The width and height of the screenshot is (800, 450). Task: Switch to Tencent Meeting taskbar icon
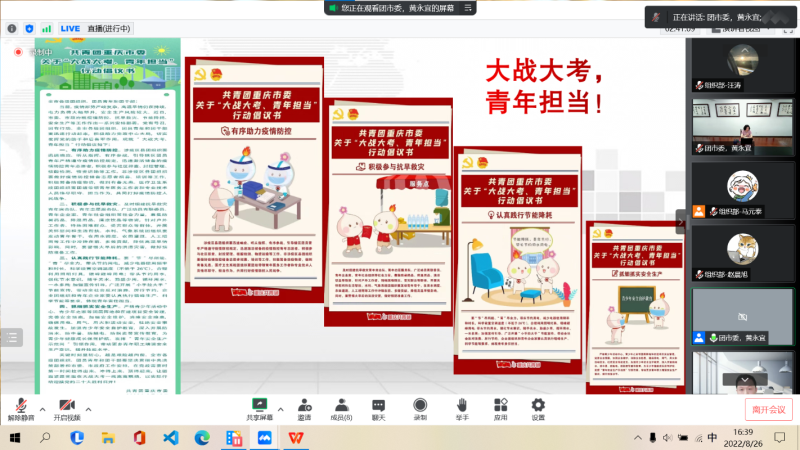point(265,438)
